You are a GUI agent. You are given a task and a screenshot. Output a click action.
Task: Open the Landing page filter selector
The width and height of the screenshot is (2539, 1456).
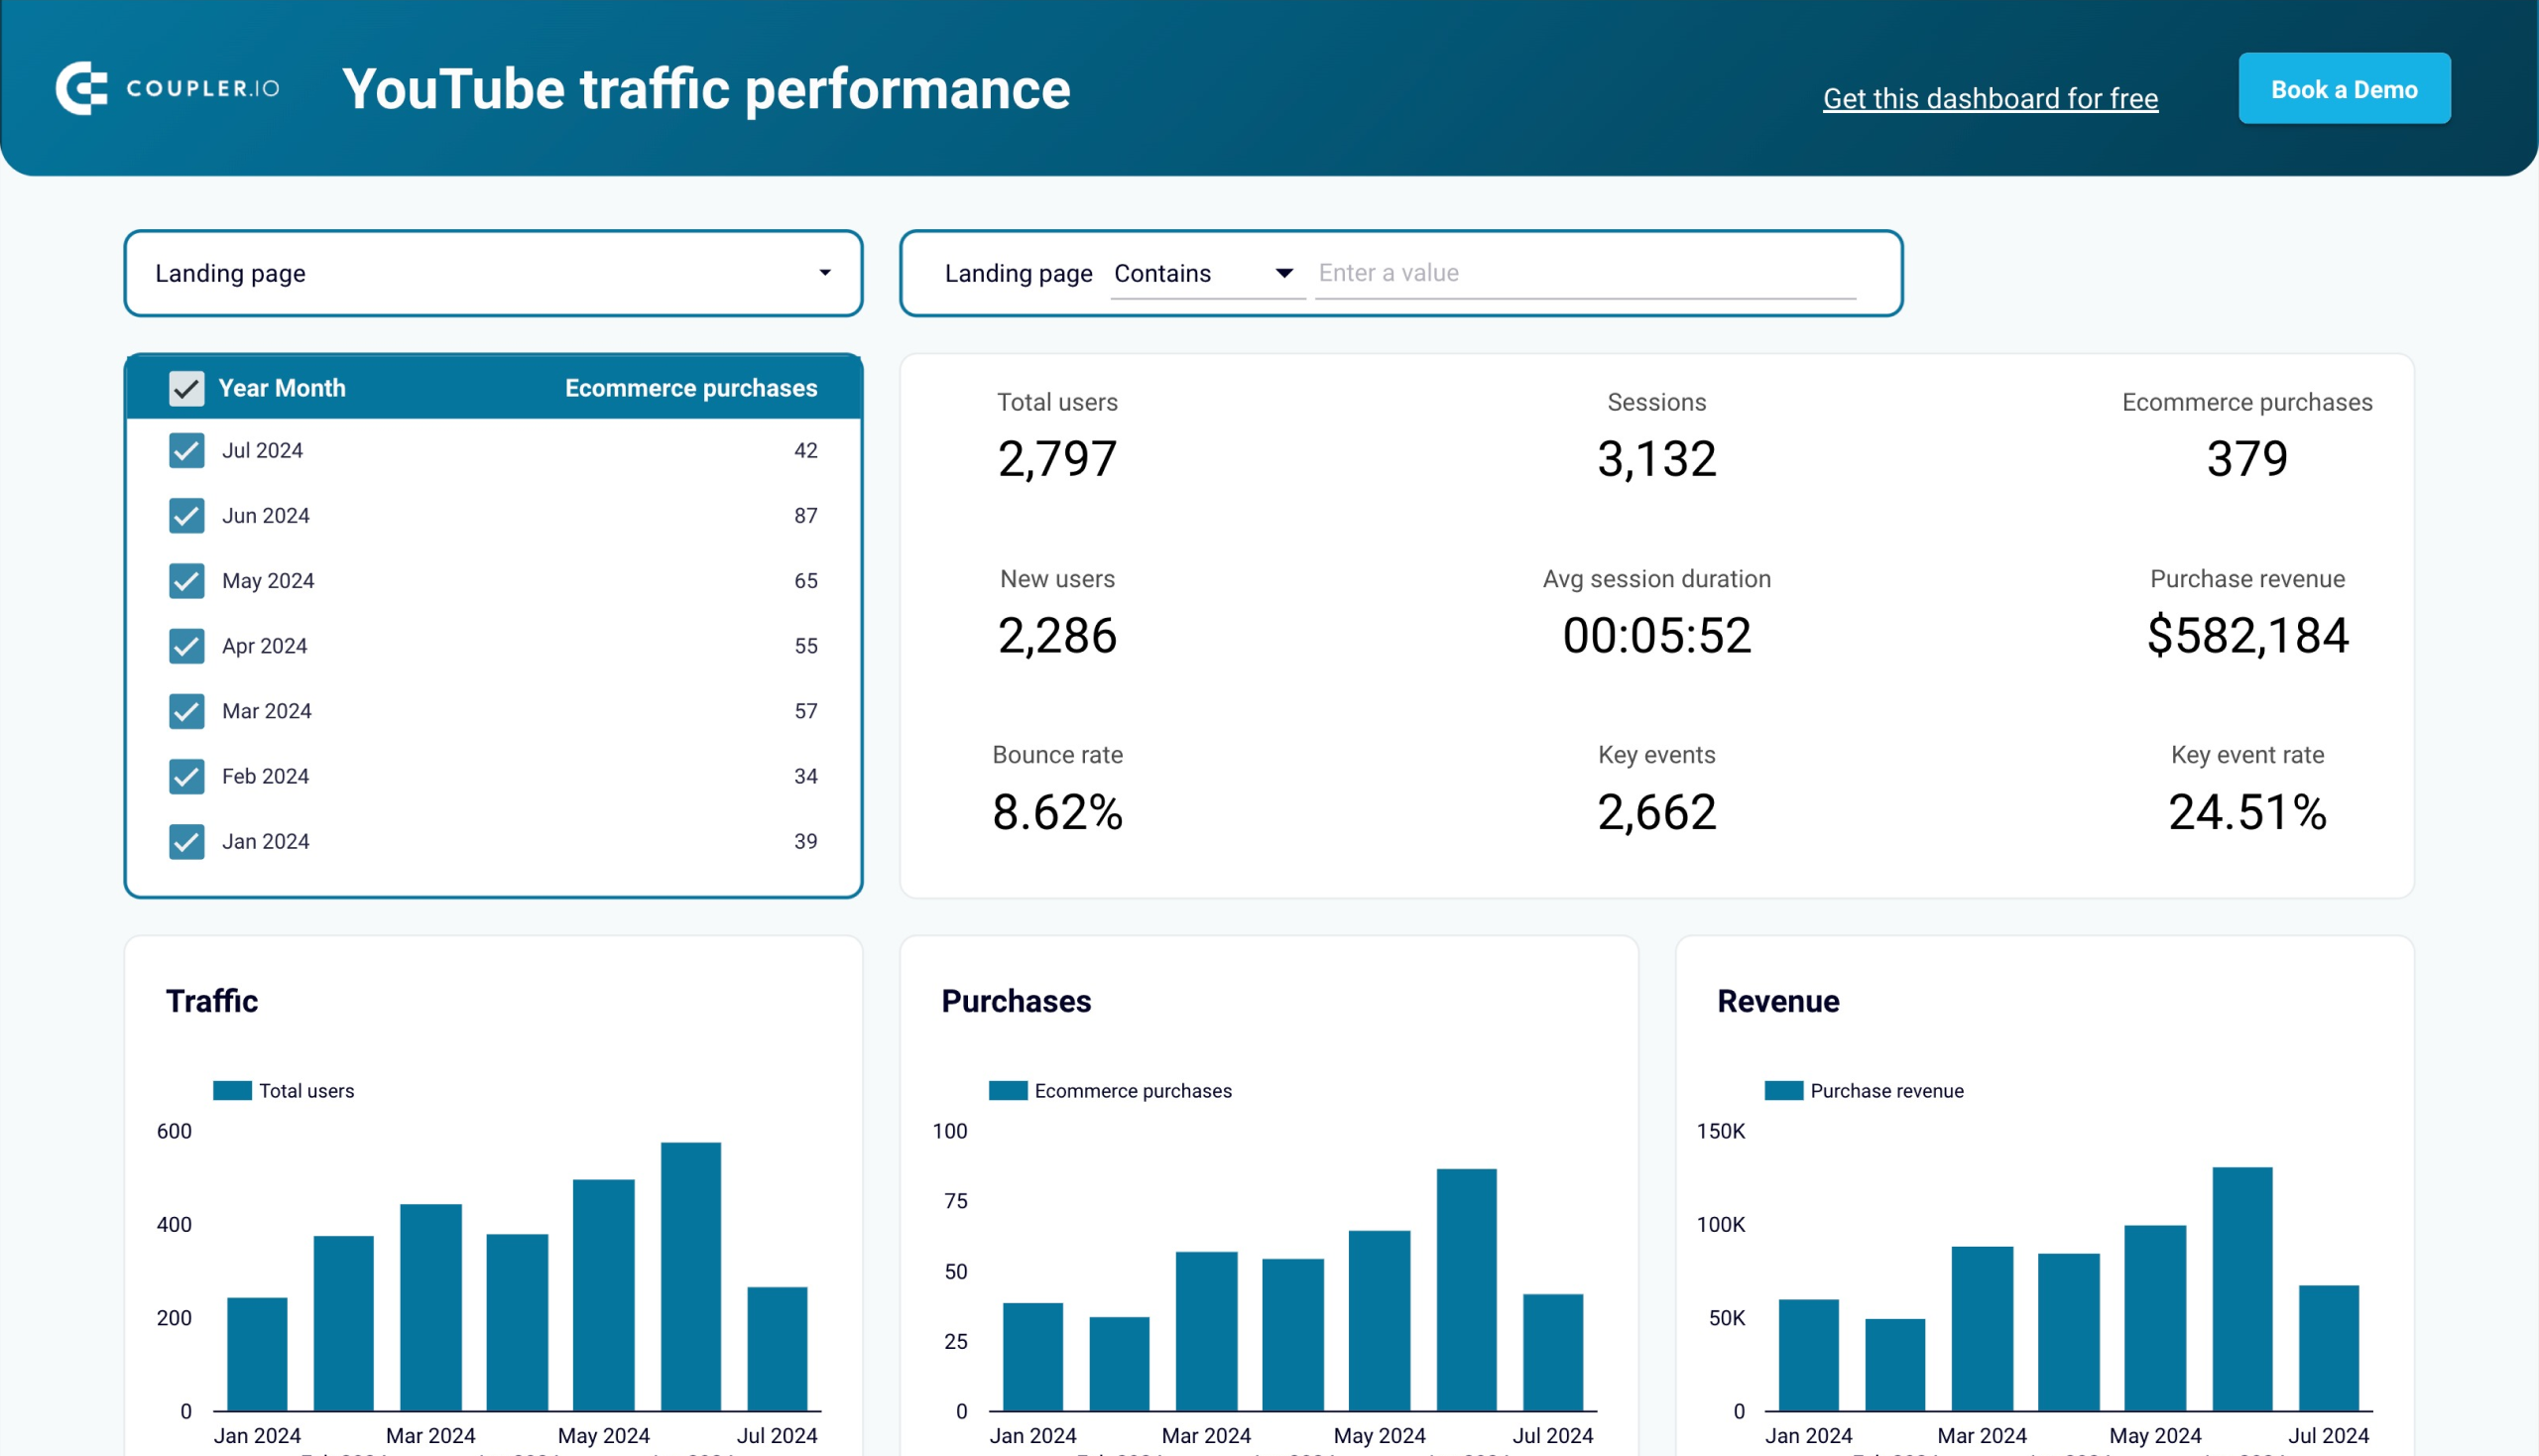click(x=492, y=274)
